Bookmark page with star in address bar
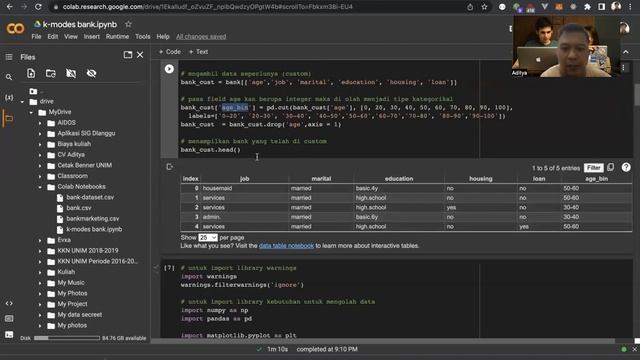The image size is (640, 360). coord(484,7)
